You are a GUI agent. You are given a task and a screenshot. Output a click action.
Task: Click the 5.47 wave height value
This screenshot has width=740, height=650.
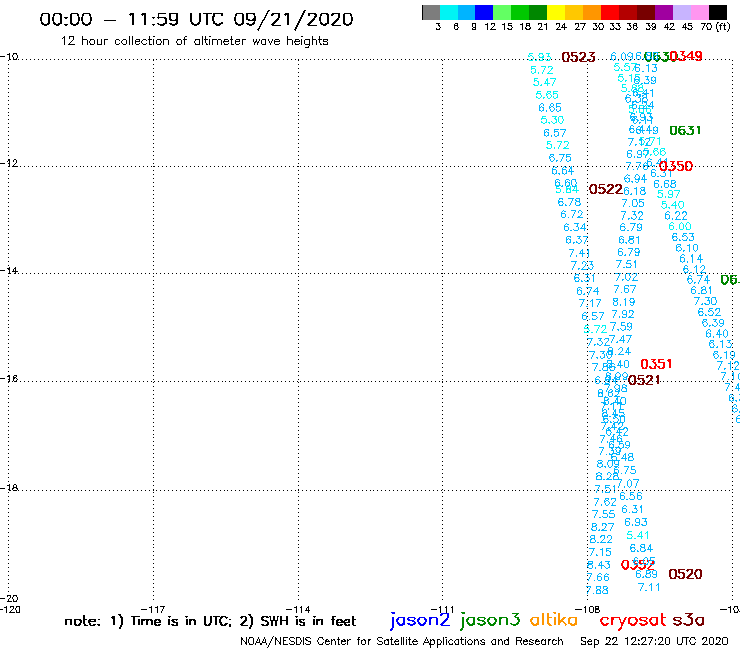545,82
